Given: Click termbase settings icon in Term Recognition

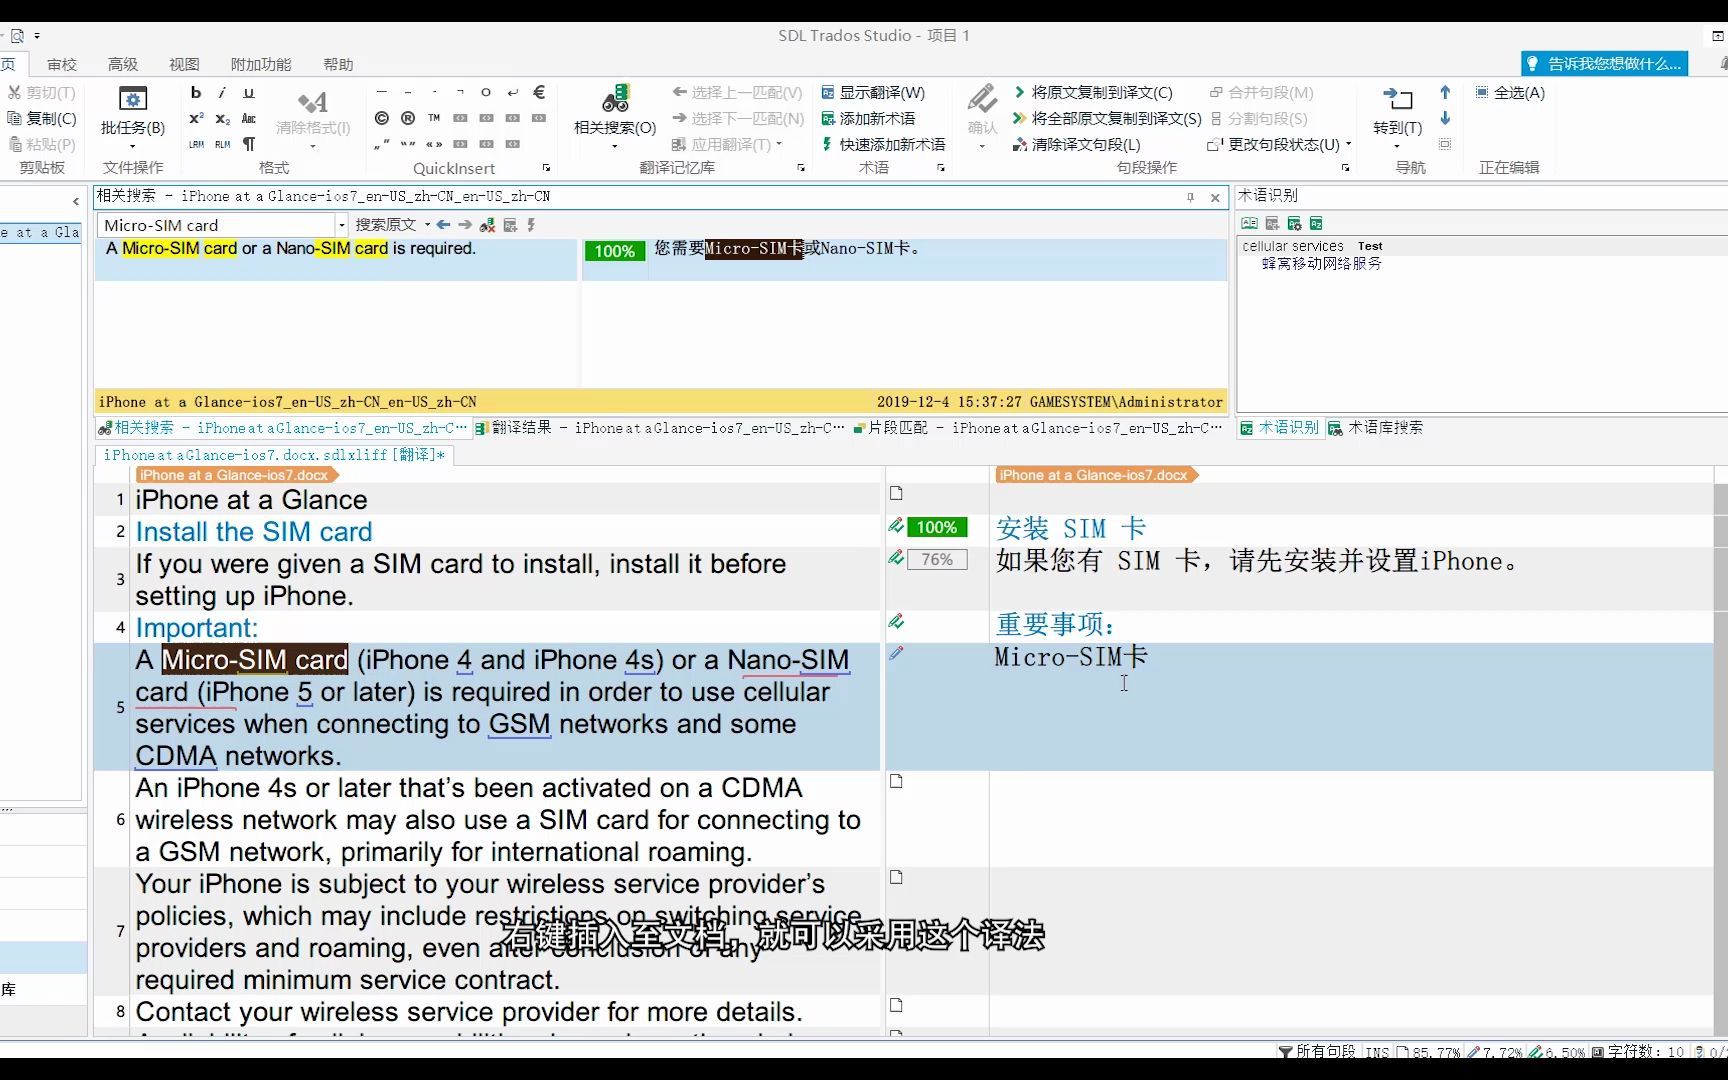Looking at the screenshot, I should [1294, 223].
